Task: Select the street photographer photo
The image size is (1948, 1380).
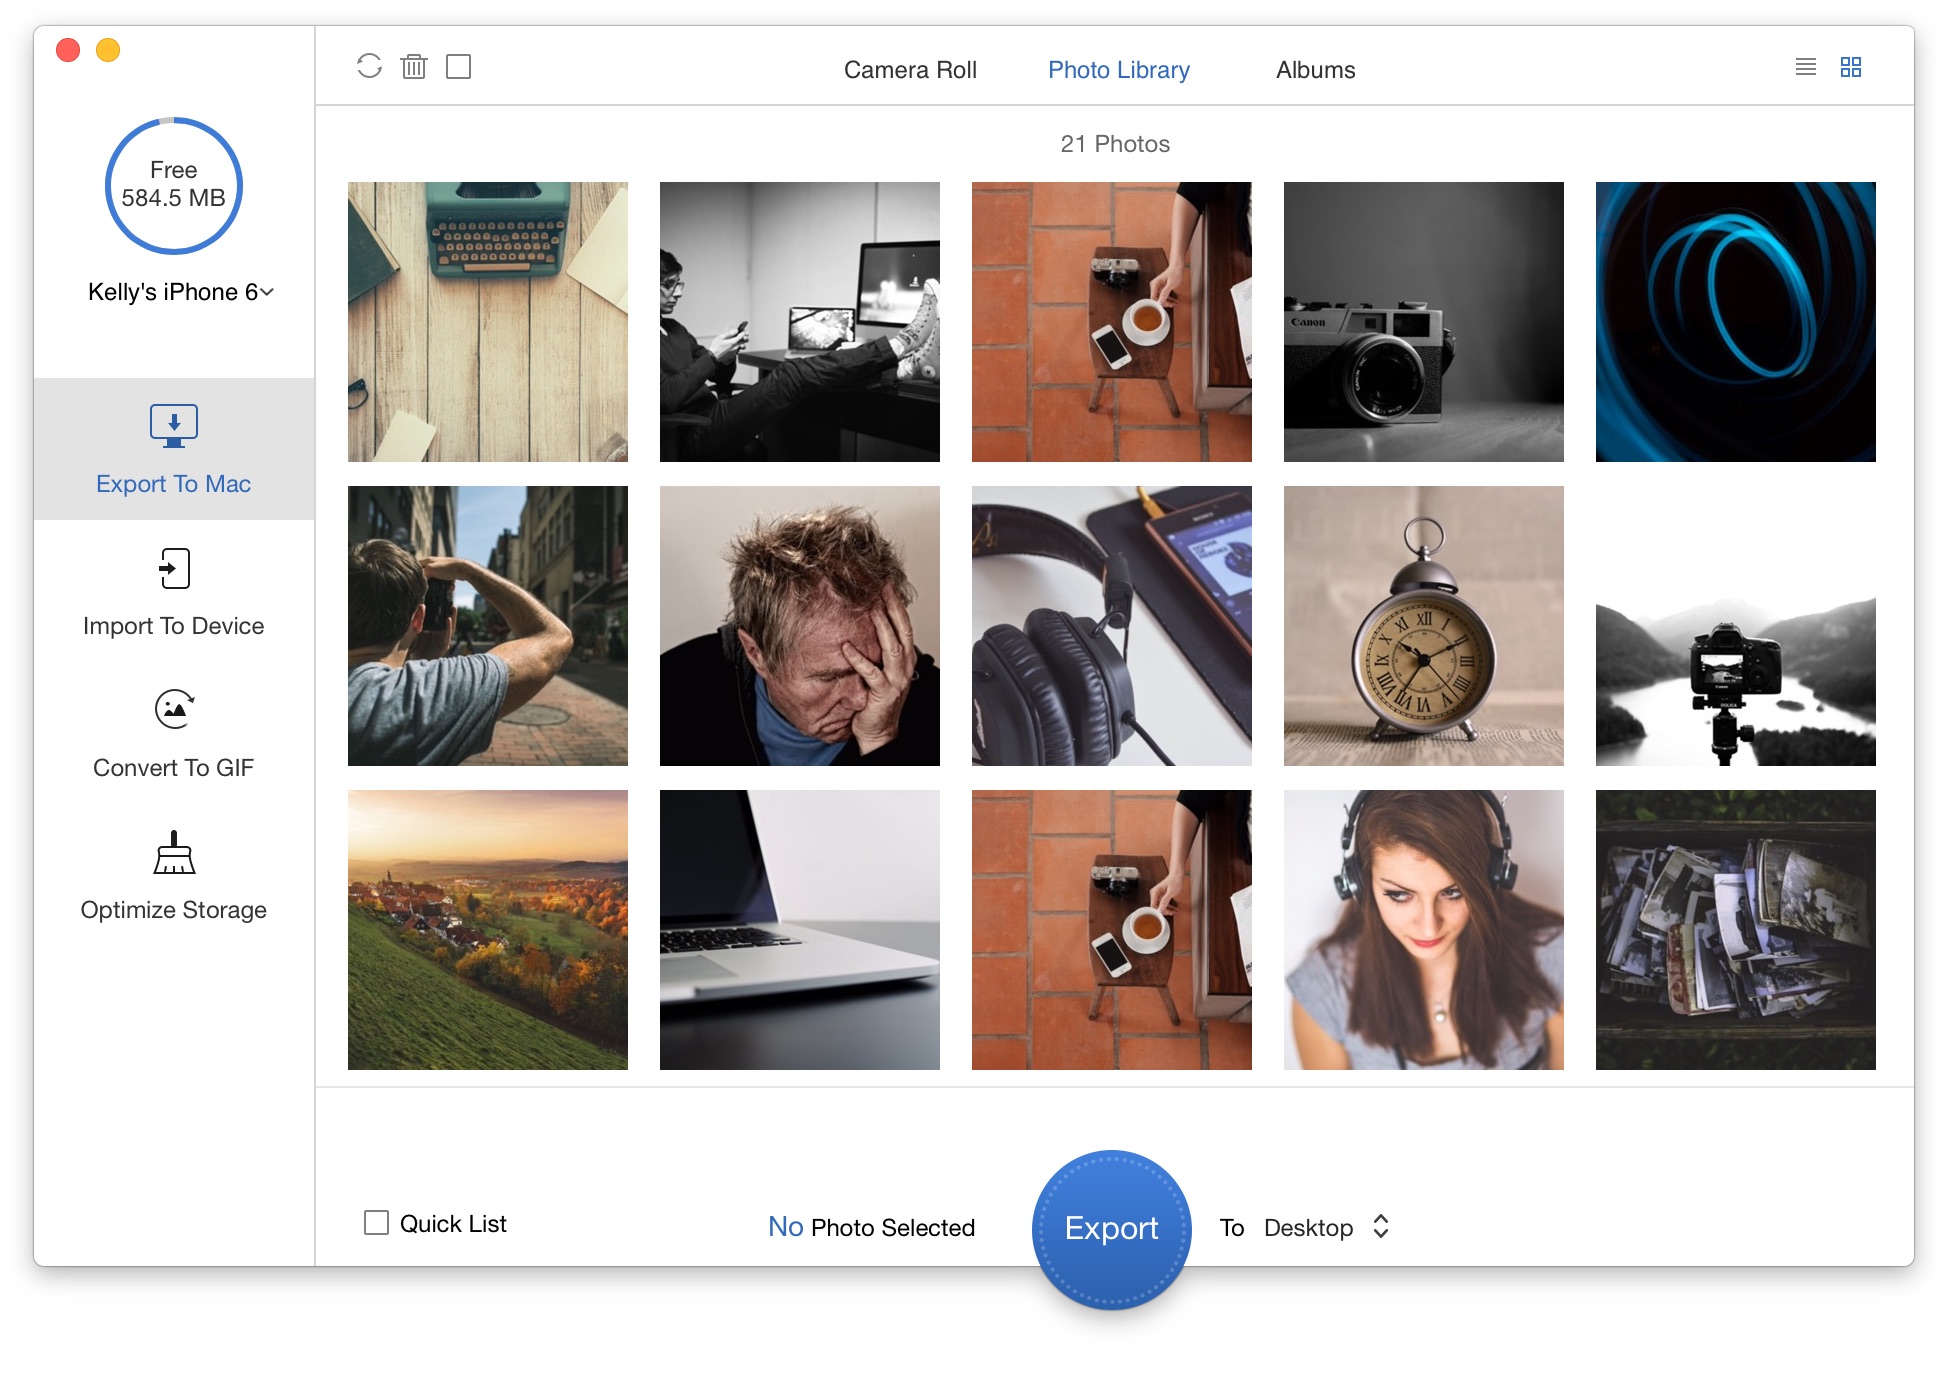Action: pos(488,626)
